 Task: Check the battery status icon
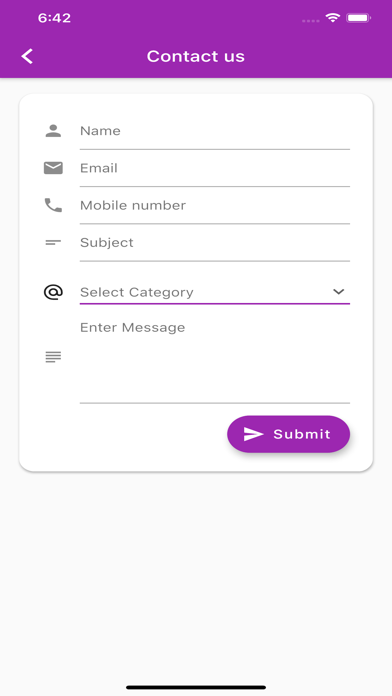click(359, 18)
